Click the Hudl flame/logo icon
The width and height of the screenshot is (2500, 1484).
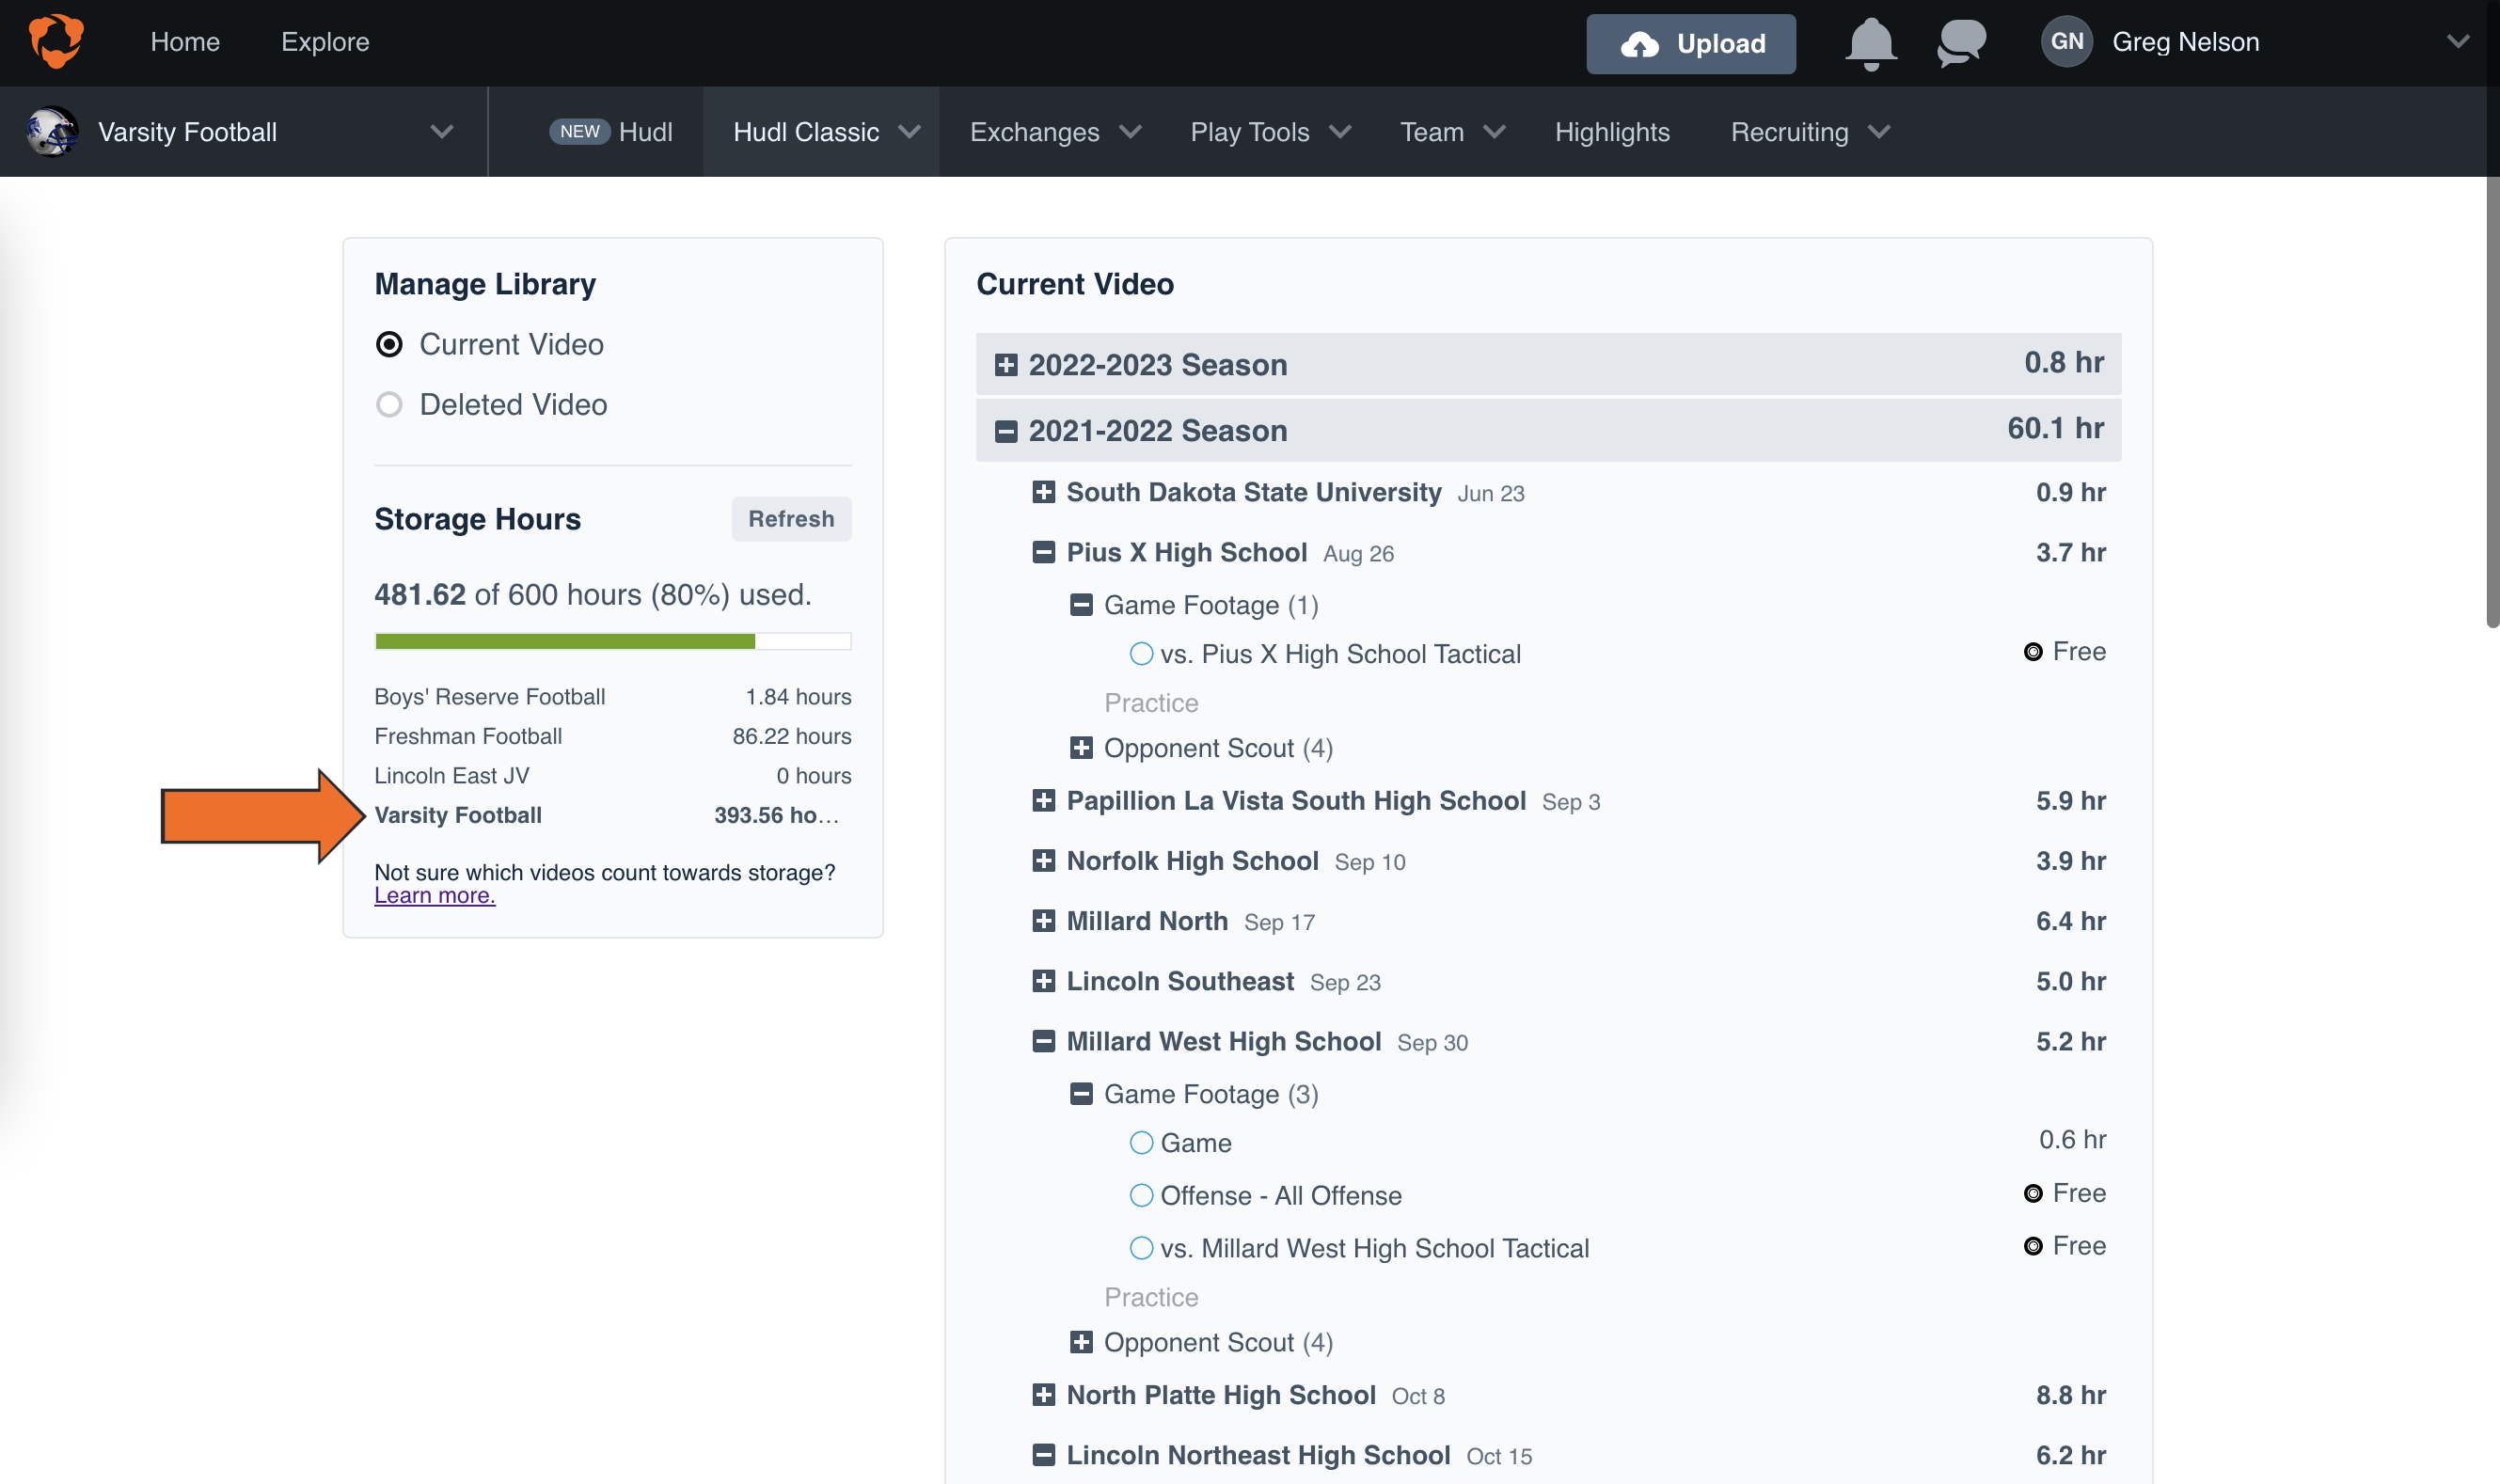coord(55,40)
